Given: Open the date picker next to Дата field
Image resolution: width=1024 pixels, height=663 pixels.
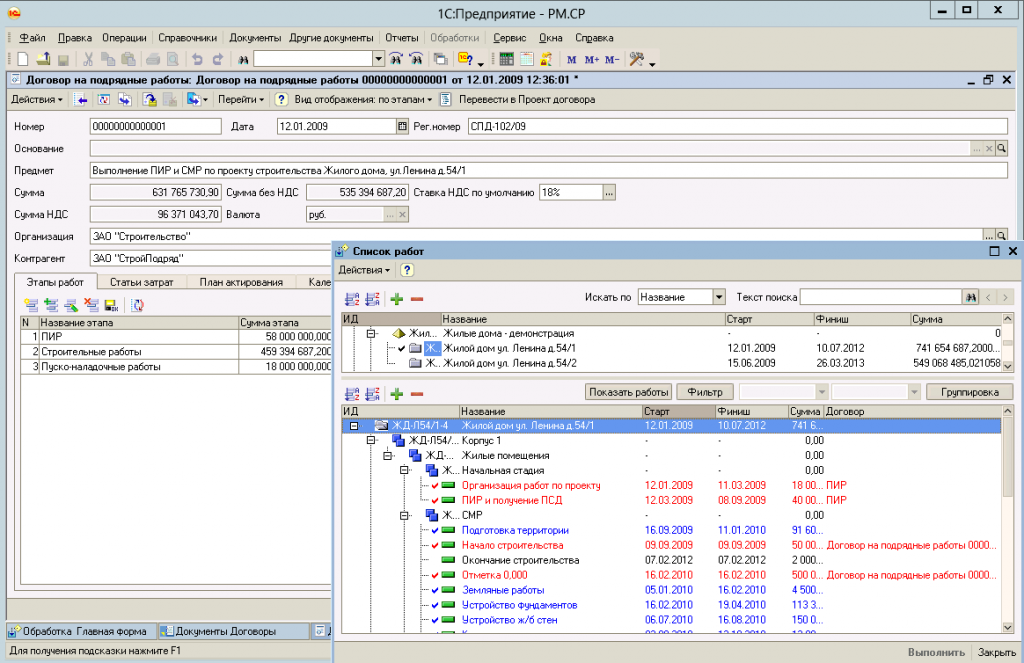Looking at the screenshot, I should 402,126.
